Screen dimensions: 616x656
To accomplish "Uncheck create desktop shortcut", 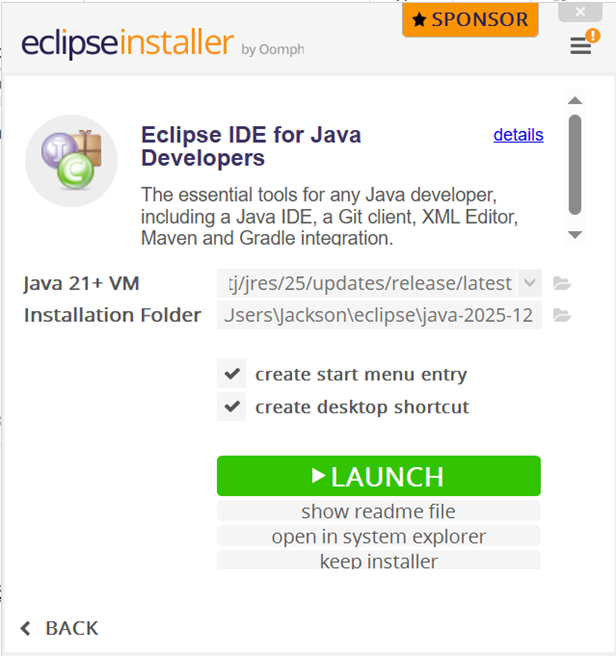I will (x=231, y=406).
